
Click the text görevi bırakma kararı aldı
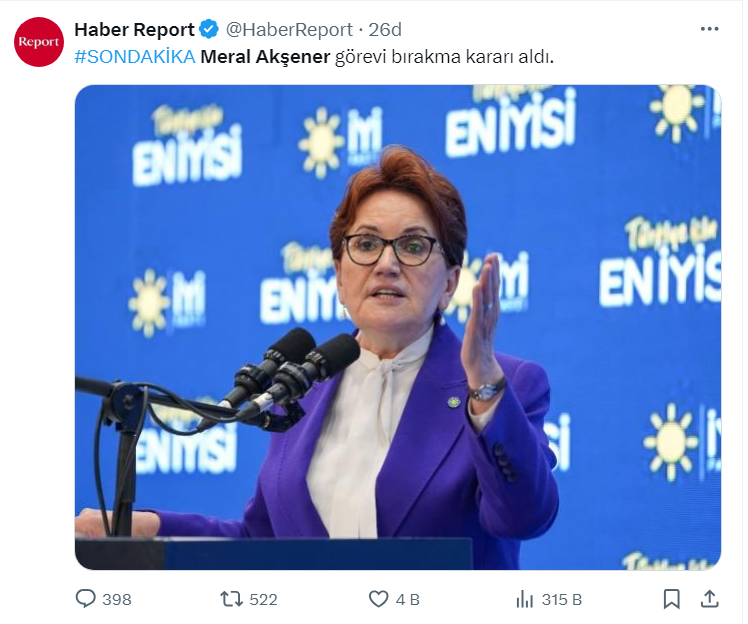444,57
